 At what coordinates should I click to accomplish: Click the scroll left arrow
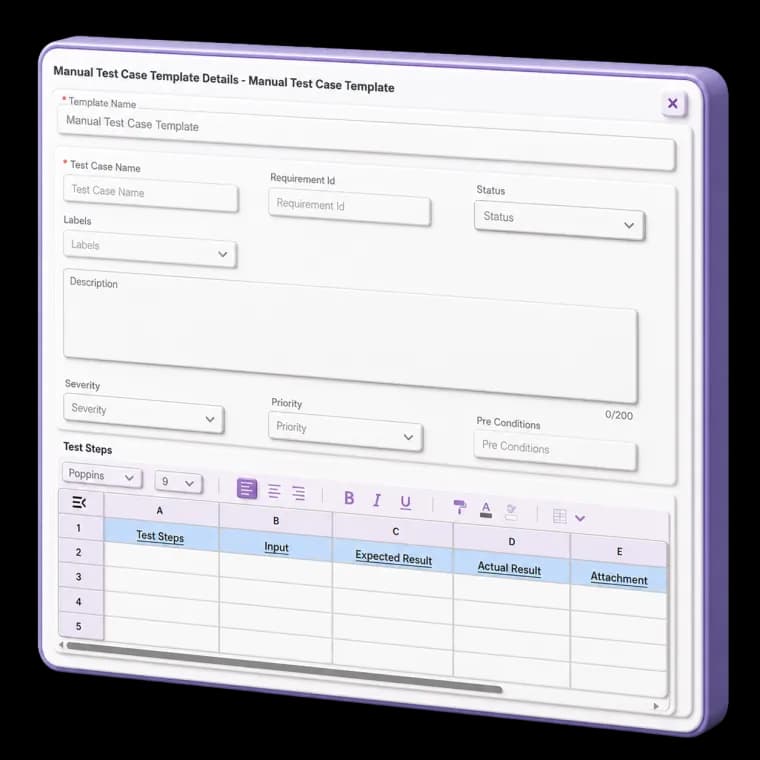click(61, 645)
